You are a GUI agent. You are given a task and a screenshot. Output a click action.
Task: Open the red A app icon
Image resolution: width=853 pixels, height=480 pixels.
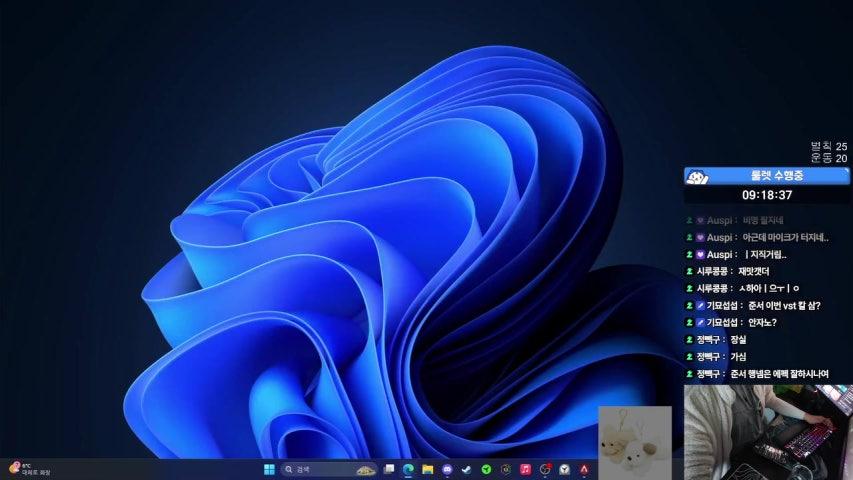click(x=584, y=469)
